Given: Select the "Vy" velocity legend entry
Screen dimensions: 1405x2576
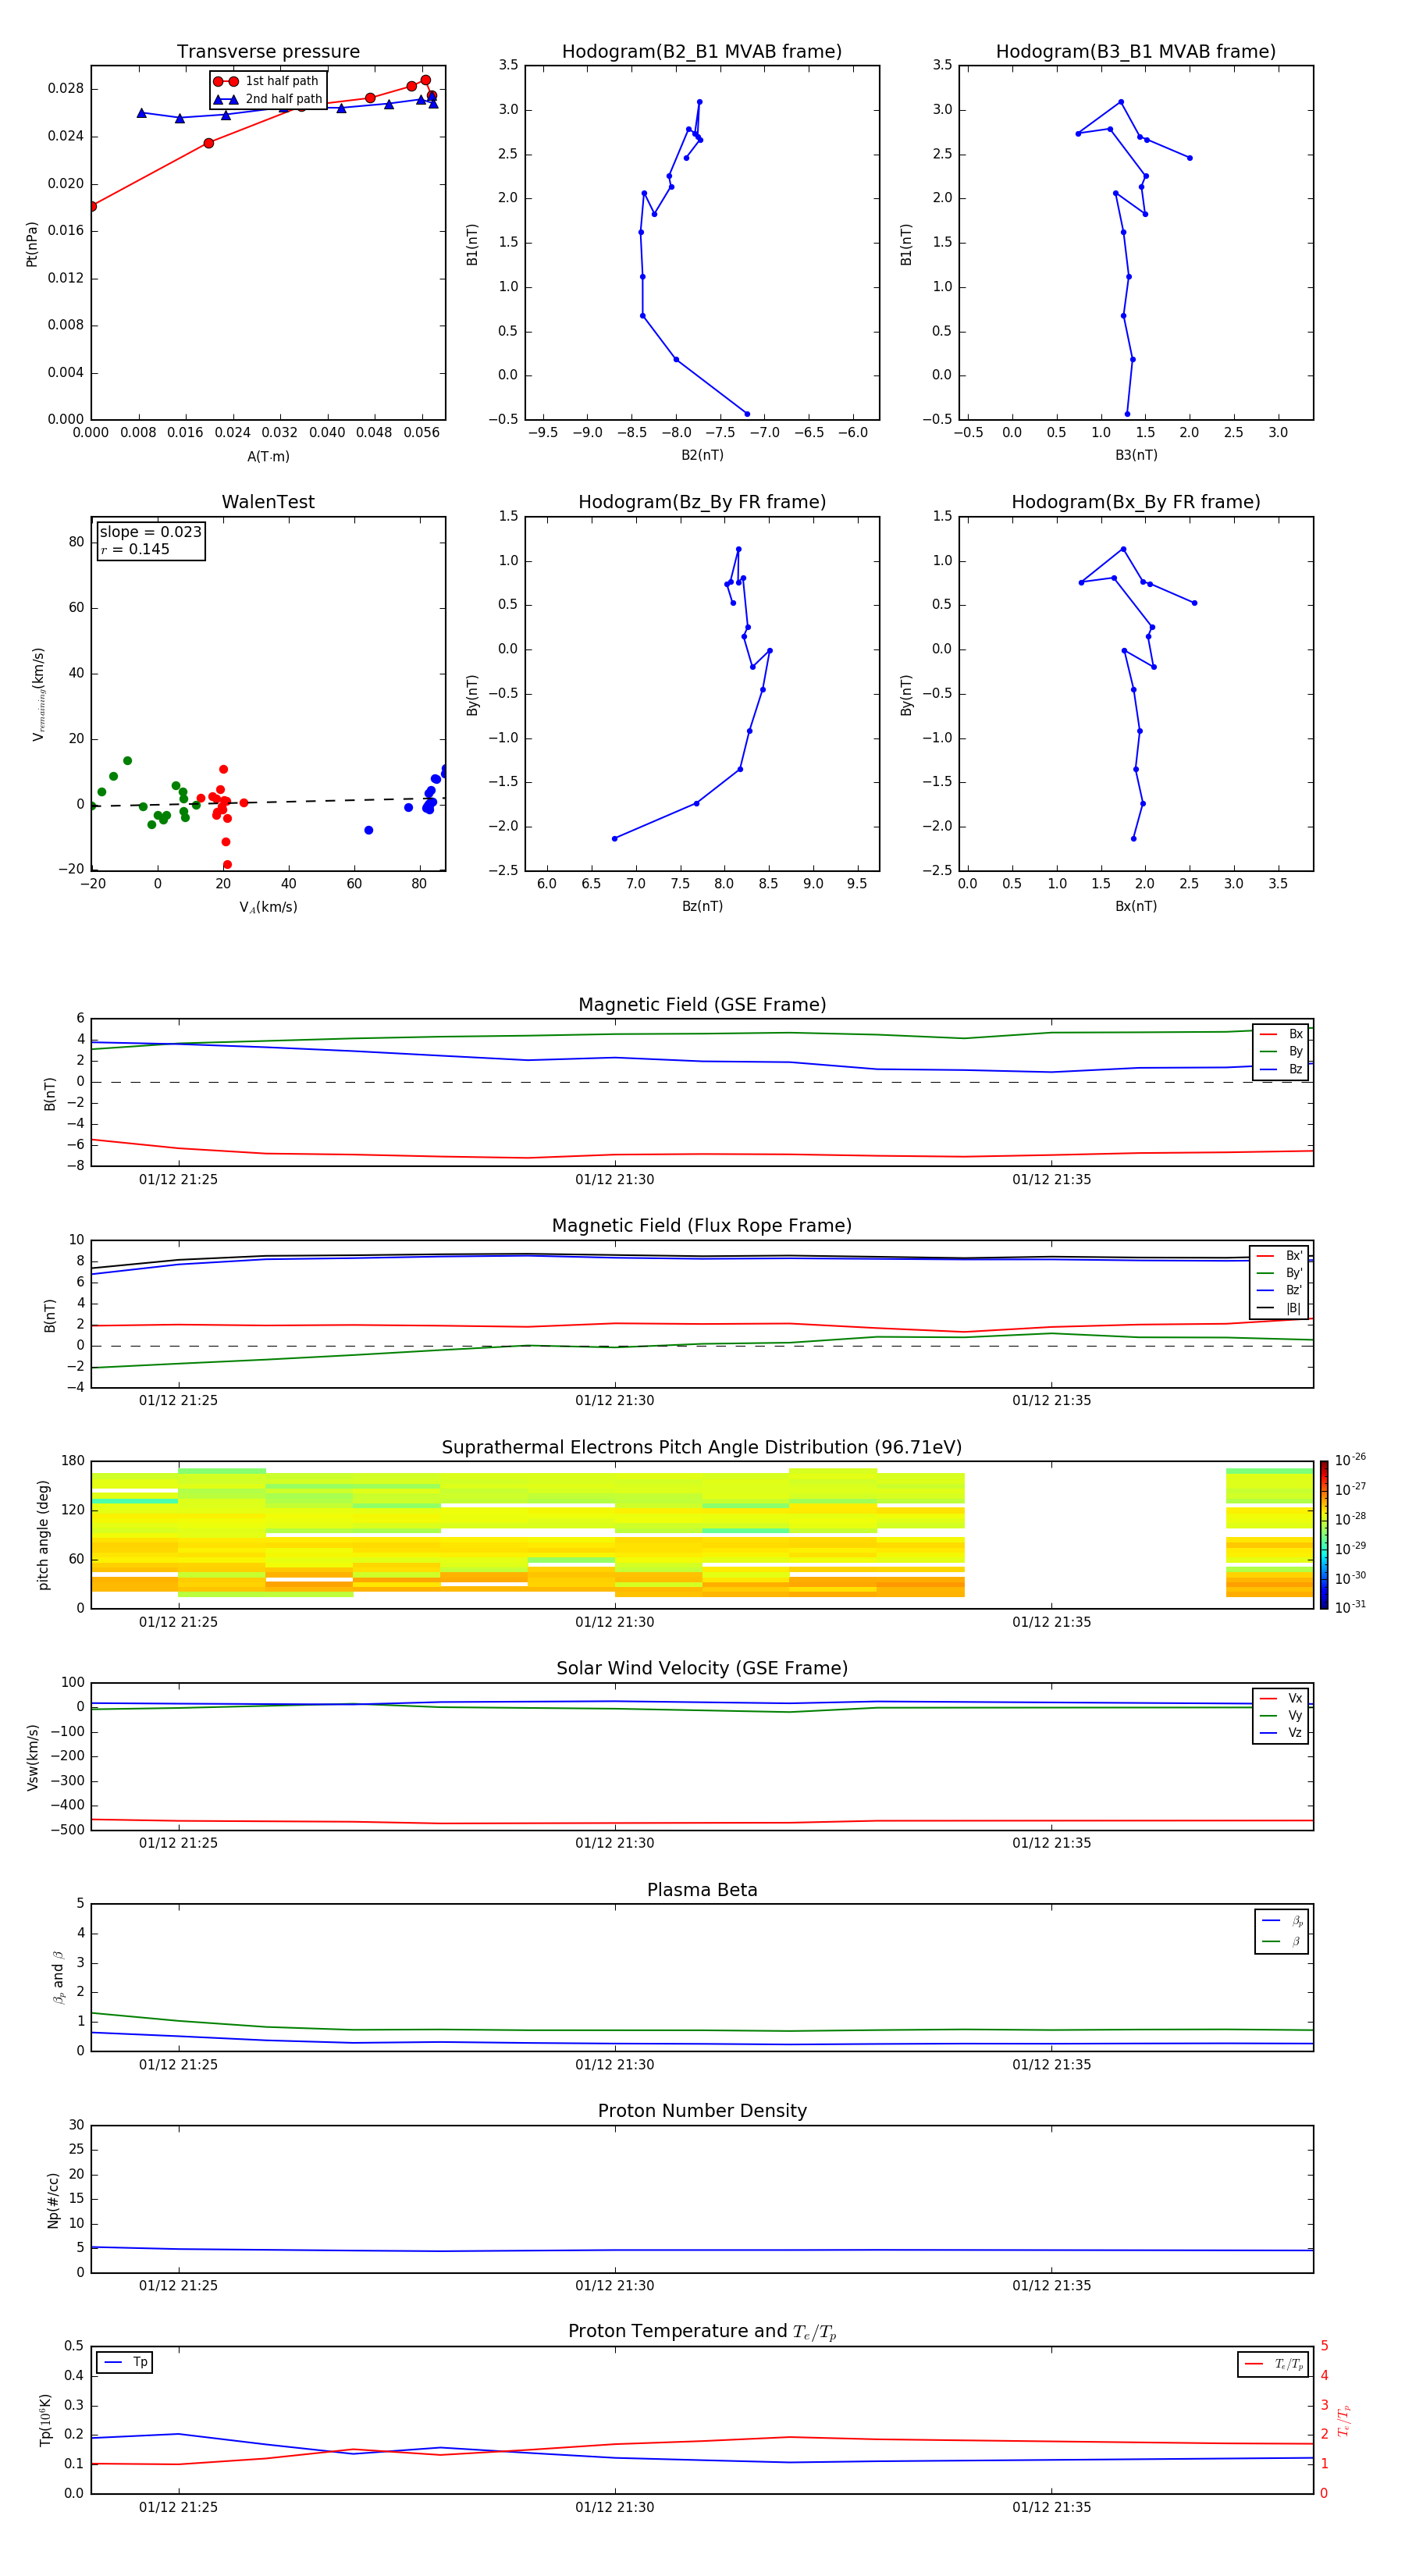Looking at the screenshot, I should pyautogui.click(x=1282, y=1716).
